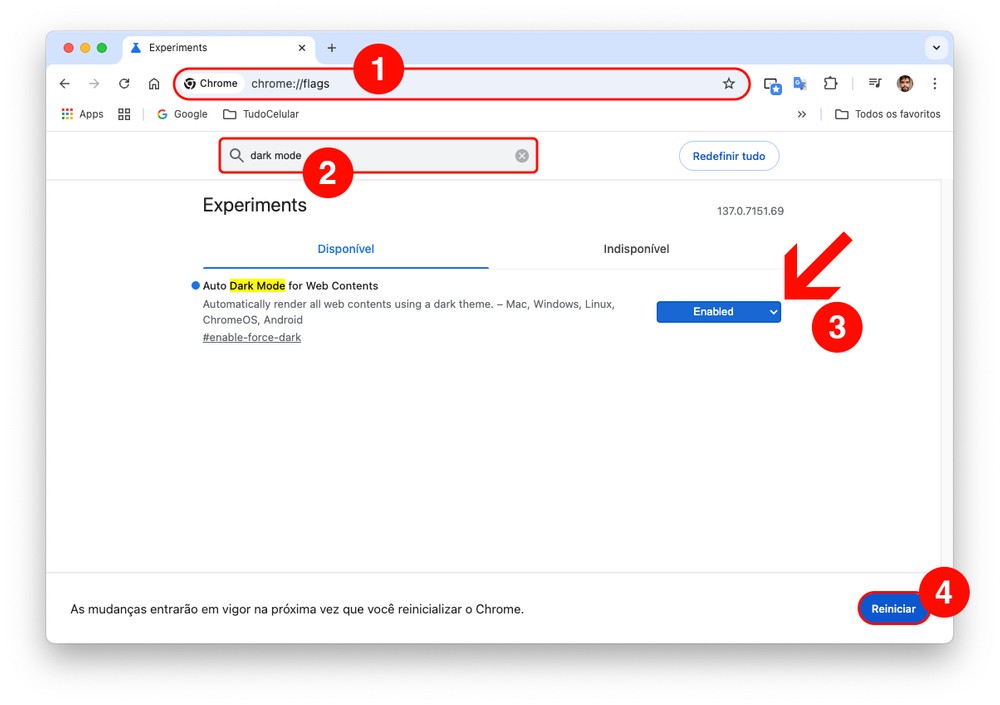Open the Extensions puzzle icon
Screen dimensions: 1000x705
pyautogui.click(x=830, y=84)
